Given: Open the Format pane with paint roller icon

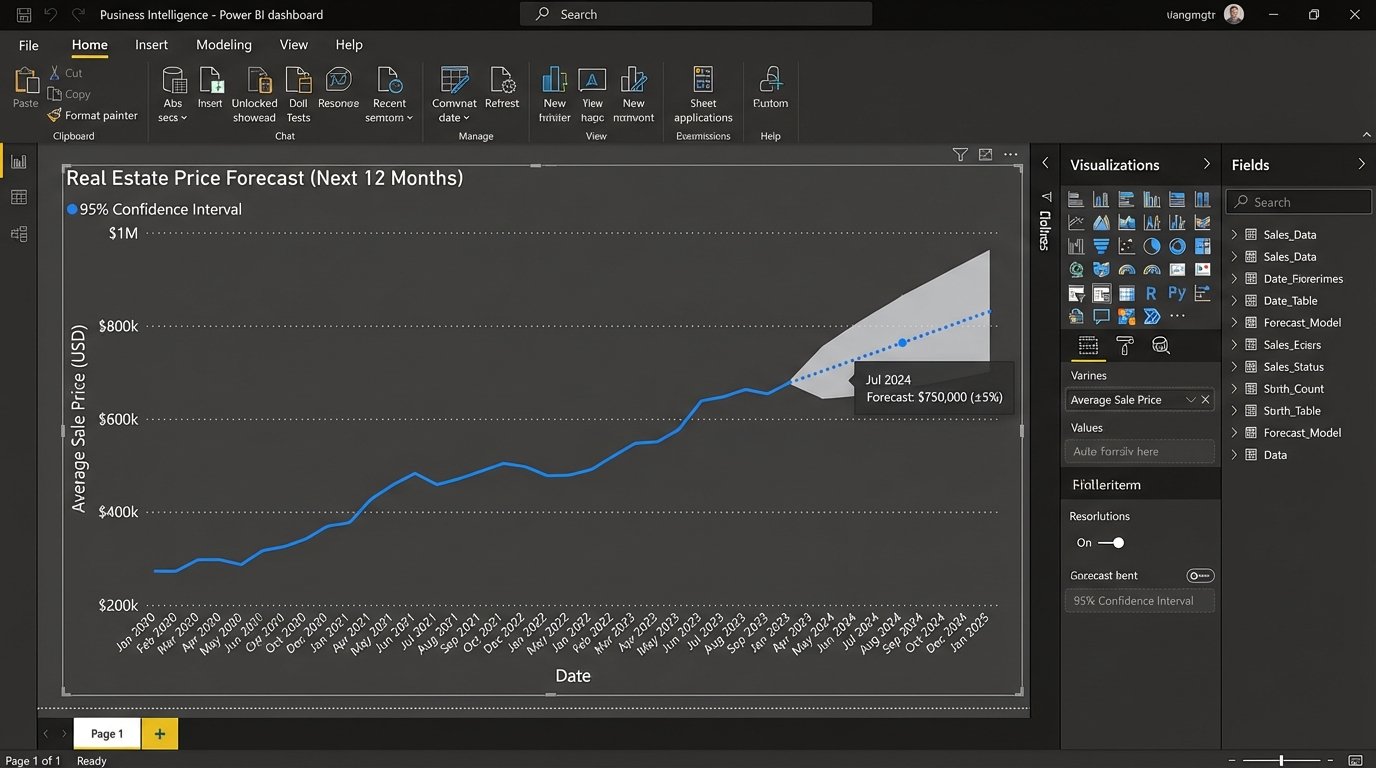Looking at the screenshot, I should click(1123, 344).
